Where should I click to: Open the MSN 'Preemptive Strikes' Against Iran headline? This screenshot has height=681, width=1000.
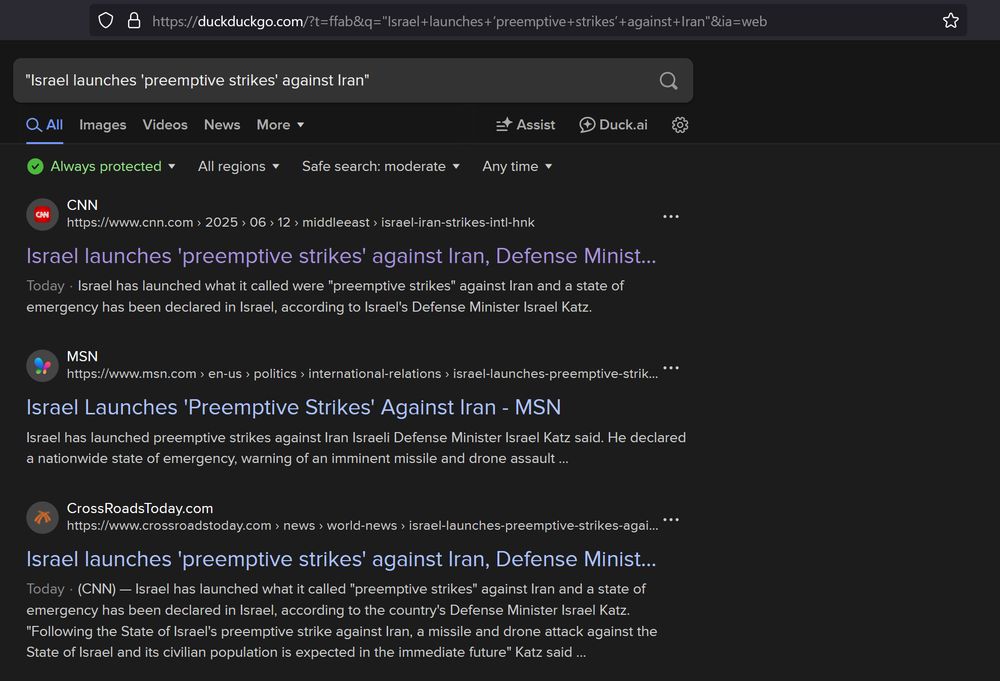pyautogui.click(x=293, y=407)
